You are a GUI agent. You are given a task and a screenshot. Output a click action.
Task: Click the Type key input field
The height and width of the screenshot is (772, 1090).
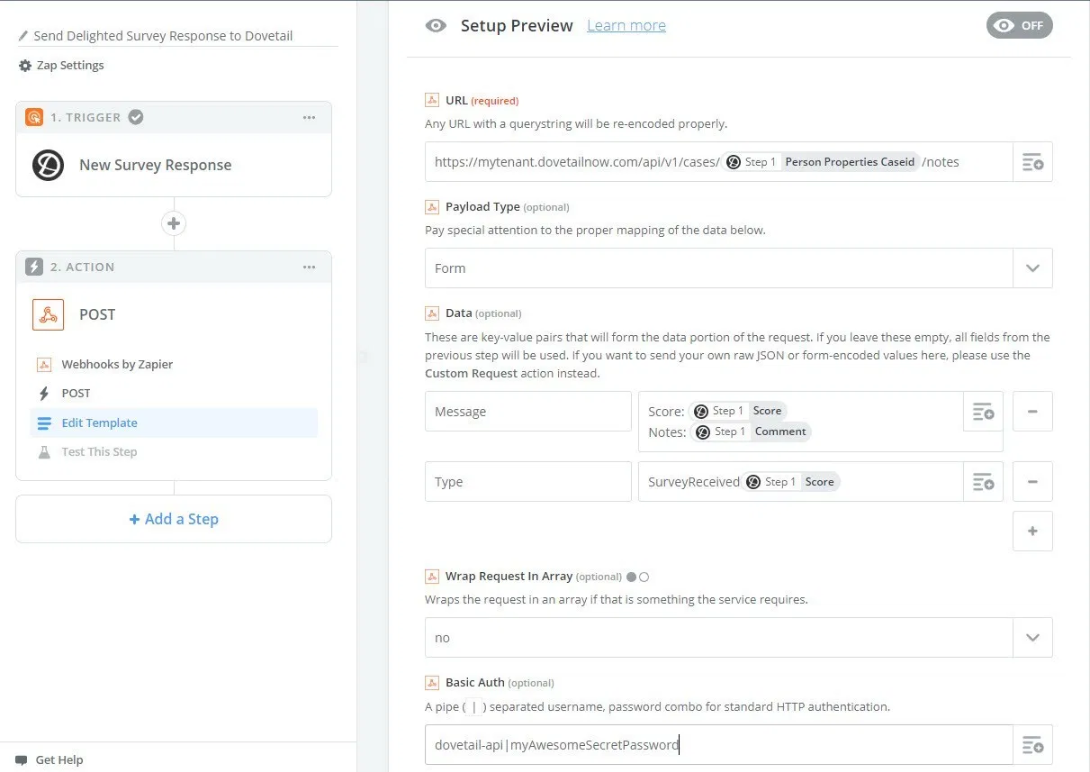click(x=528, y=482)
